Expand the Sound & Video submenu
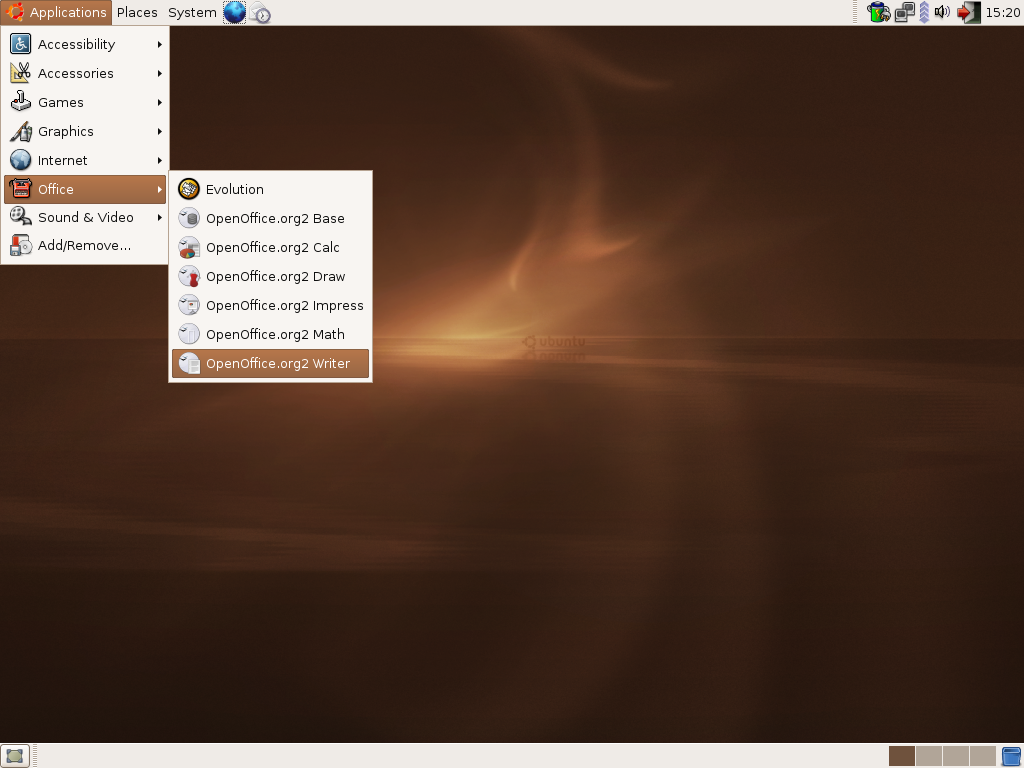Screen dimensions: 1024x768 click(x=85, y=218)
